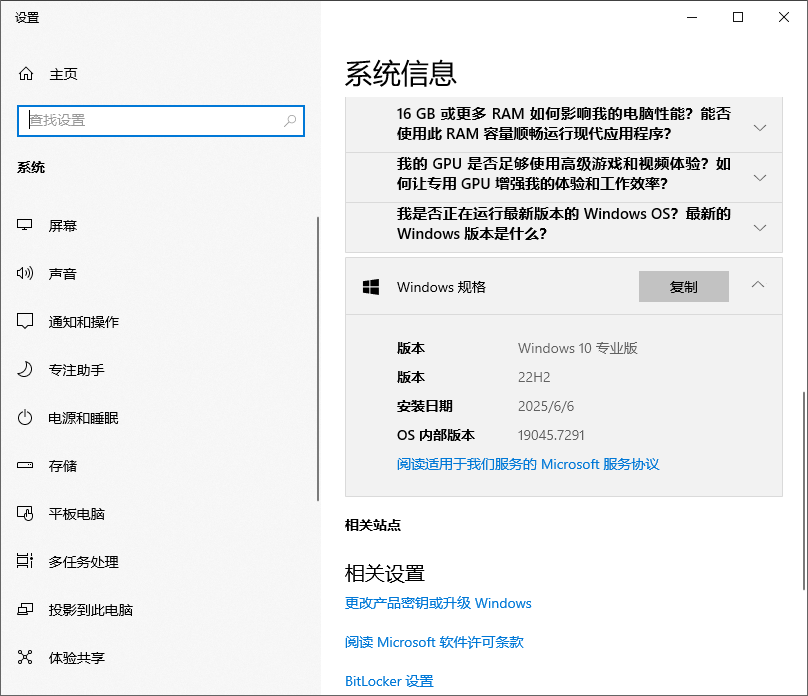
Task: Click the Tablet icon
Action: 25,513
